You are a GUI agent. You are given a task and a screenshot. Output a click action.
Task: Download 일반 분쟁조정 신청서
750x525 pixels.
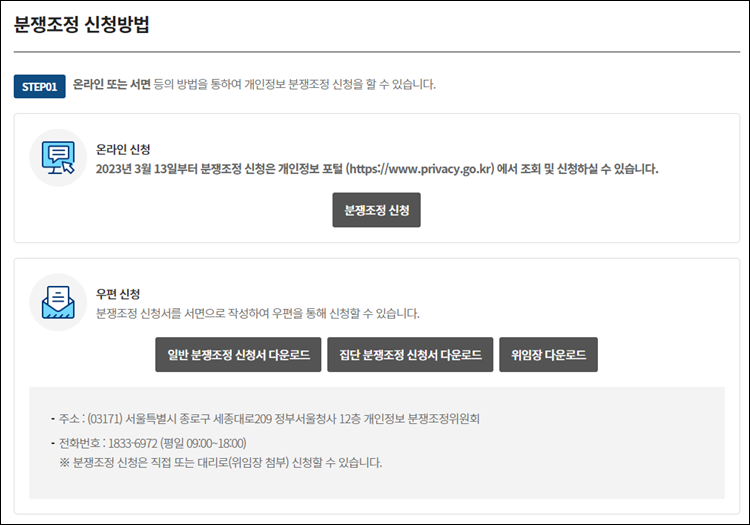238,354
